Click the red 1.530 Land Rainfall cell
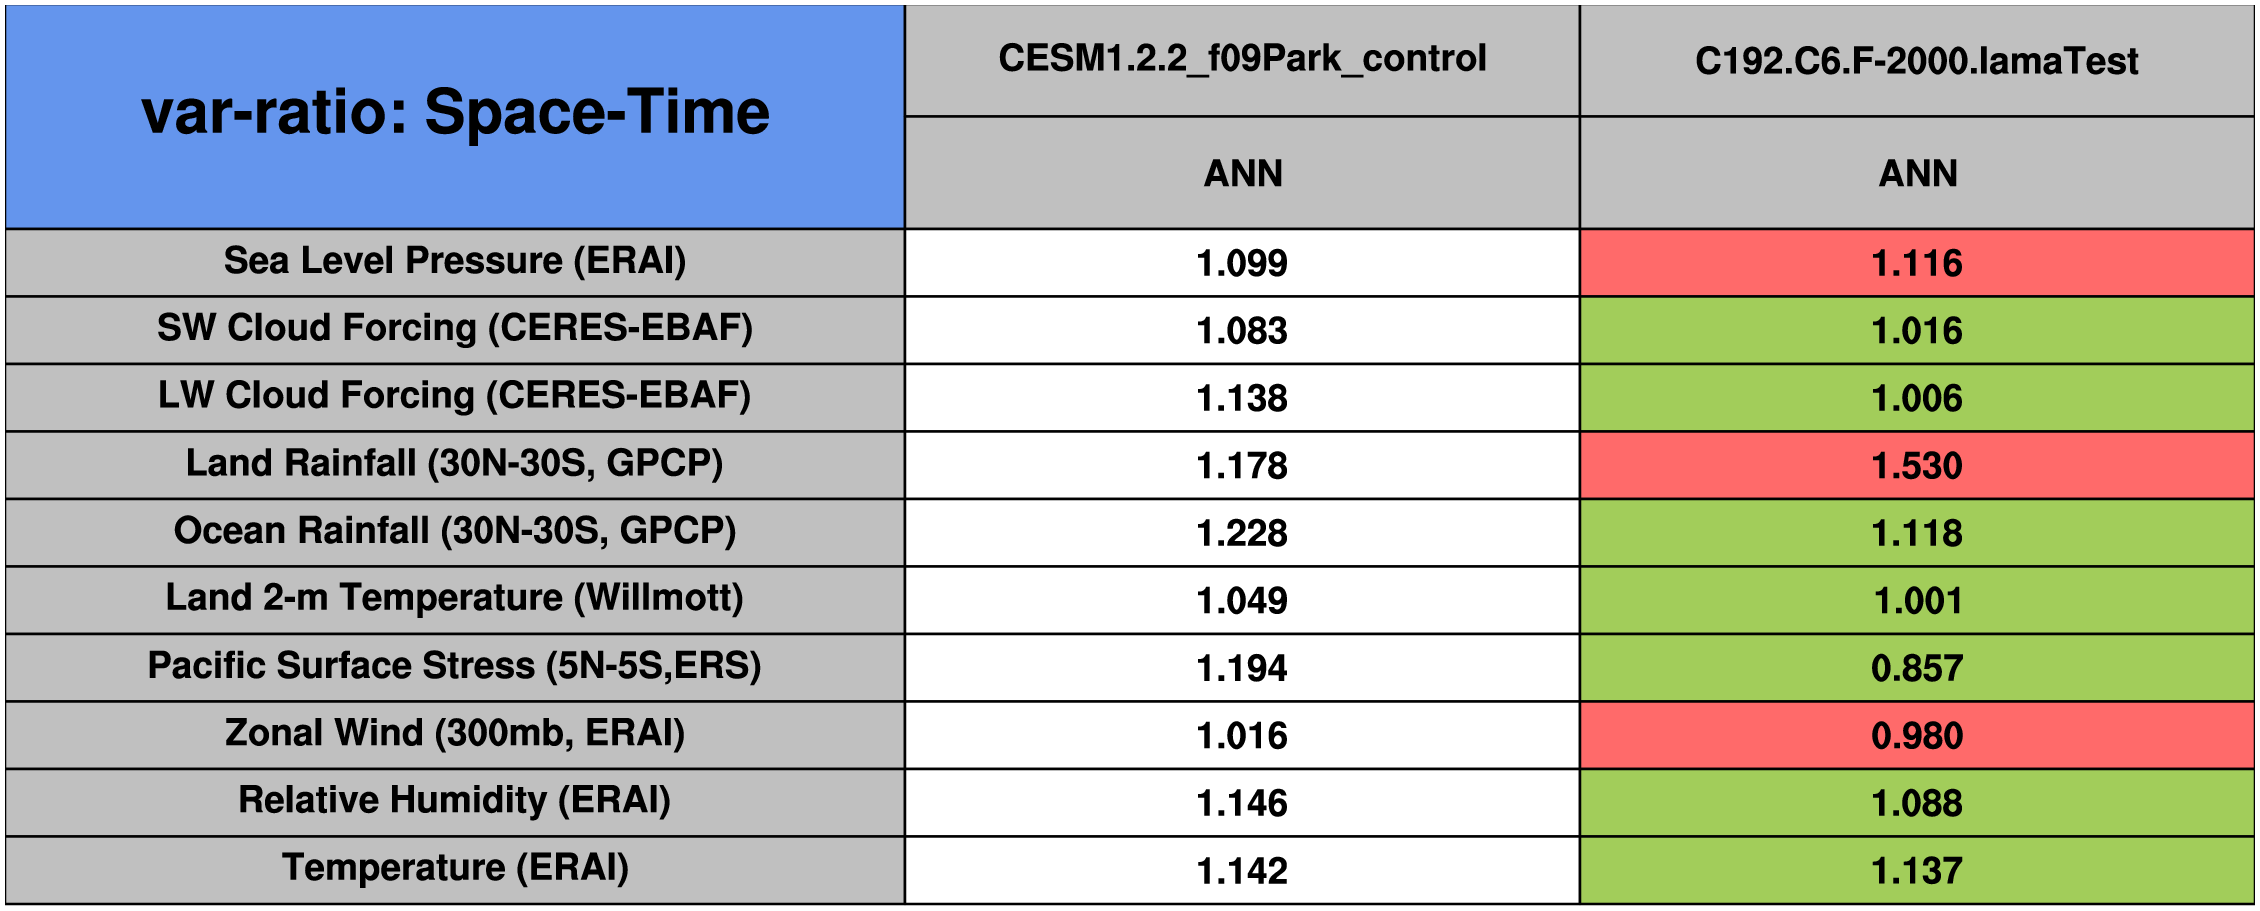The height and width of the screenshot is (911, 2260). 1916,465
